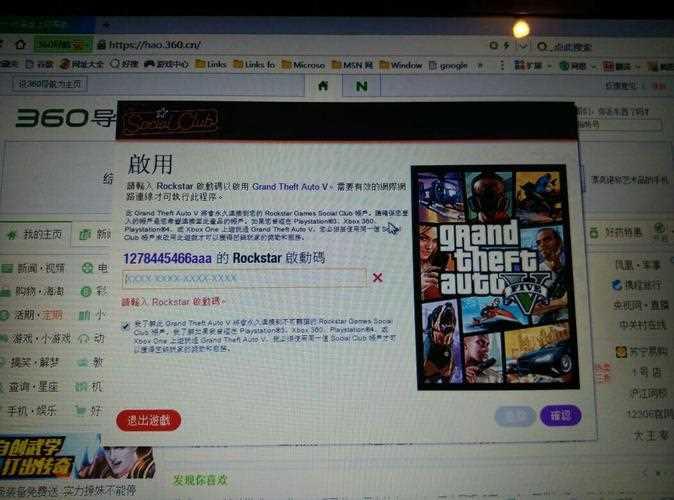674x500 pixels.
Task: Click the green coin icon beside 彩
Action: [x=86, y=292]
